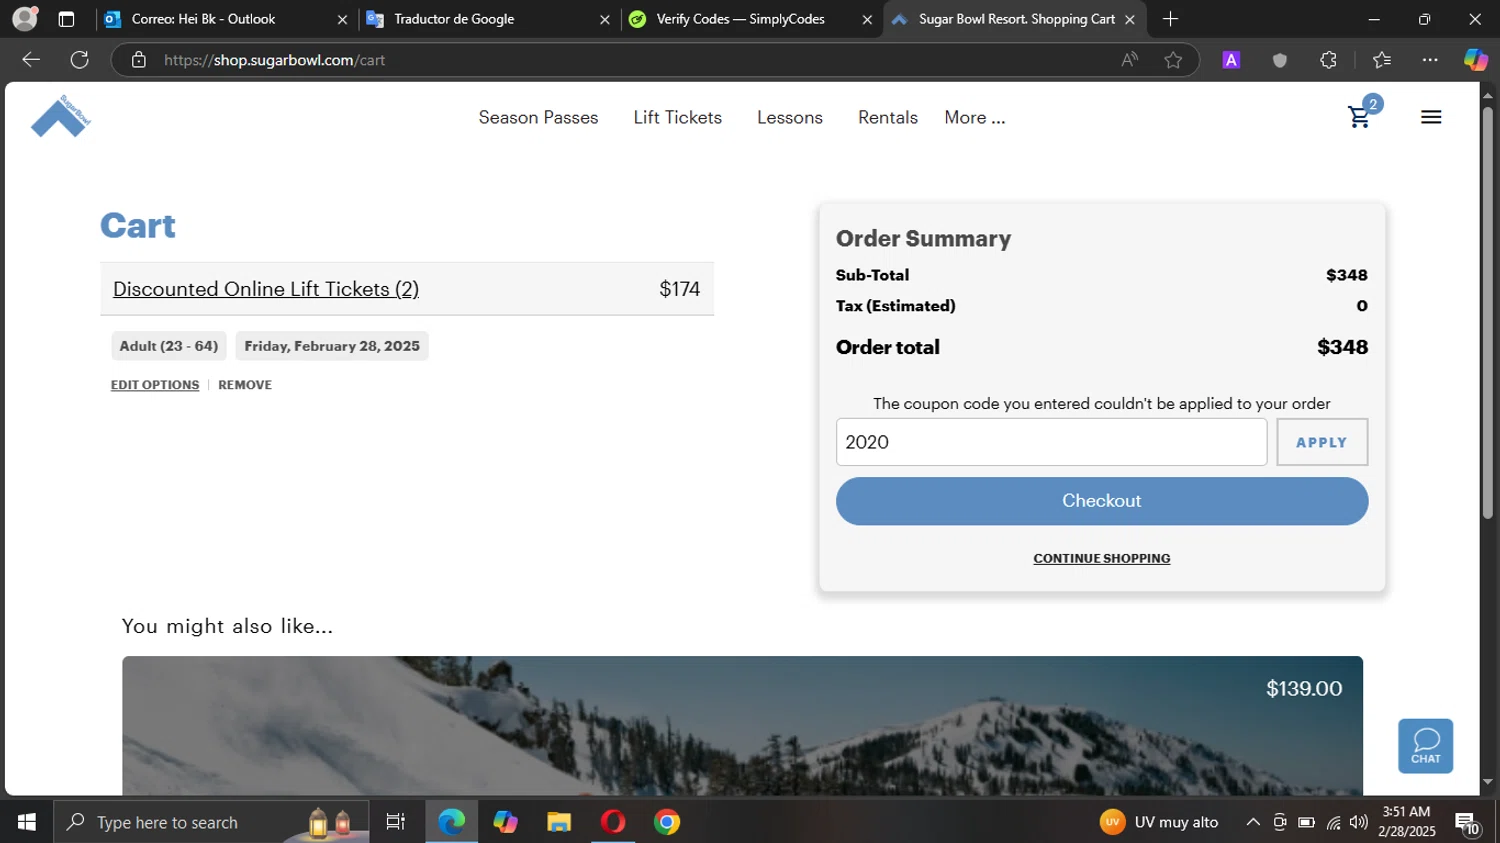Open the Rentals menu
1500x843 pixels.
click(887, 117)
